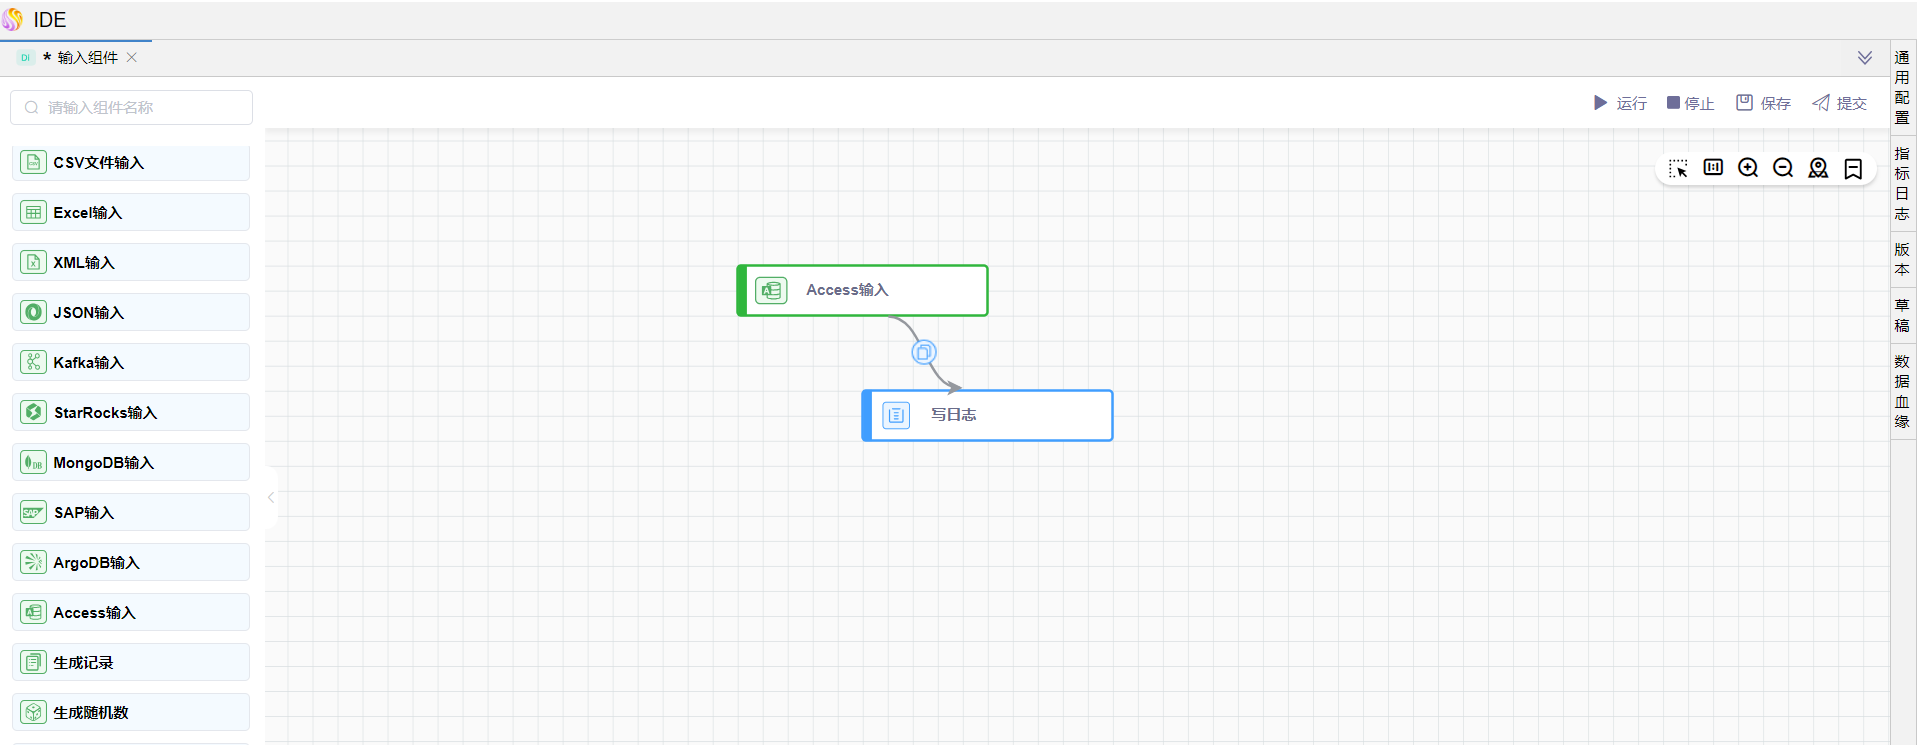This screenshot has height=745, width=1917.
Task: Expand the double-chevron tab list dropdown
Action: click(1865, 58)
